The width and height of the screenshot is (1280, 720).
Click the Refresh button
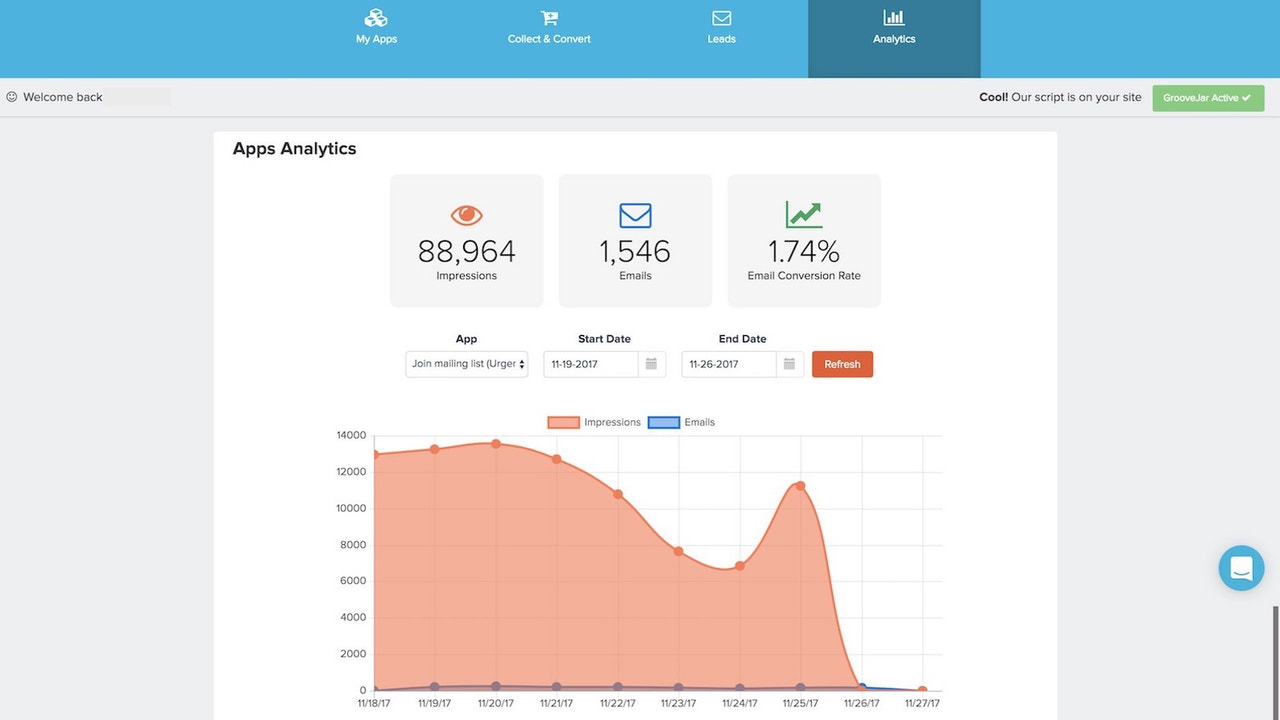842,364
